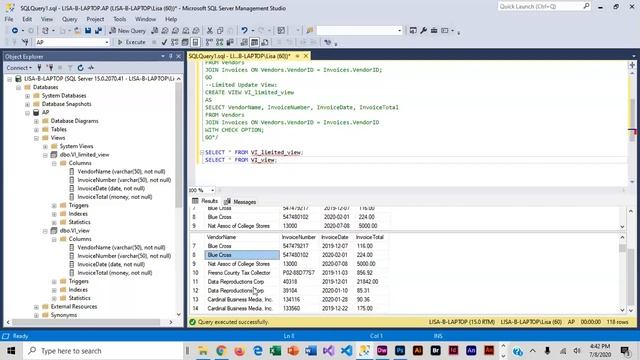Click the Save file icon
This screenshot has width=640, height=360.
click(88, 31)
